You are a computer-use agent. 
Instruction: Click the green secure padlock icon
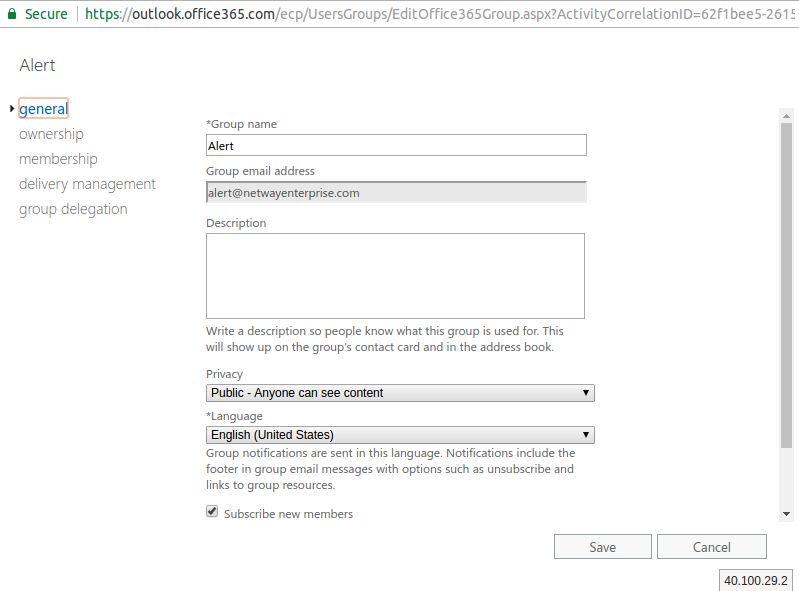point(12,14)
